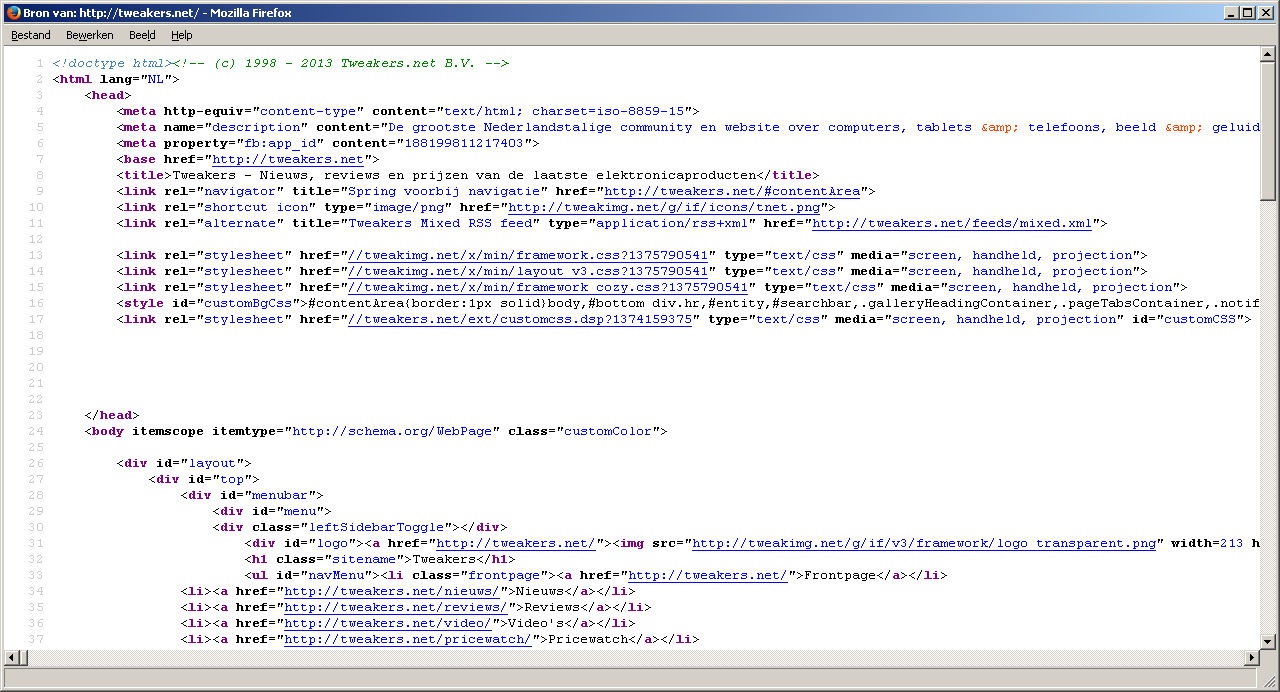Open the #contentArea navigator link

click(x=731, y=191)
